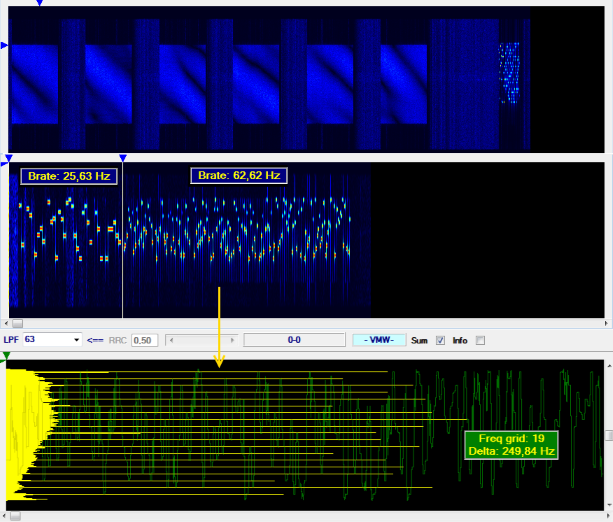Click the Brate 25,63 Hz label
613x522 pixels.
click(69, 176)
